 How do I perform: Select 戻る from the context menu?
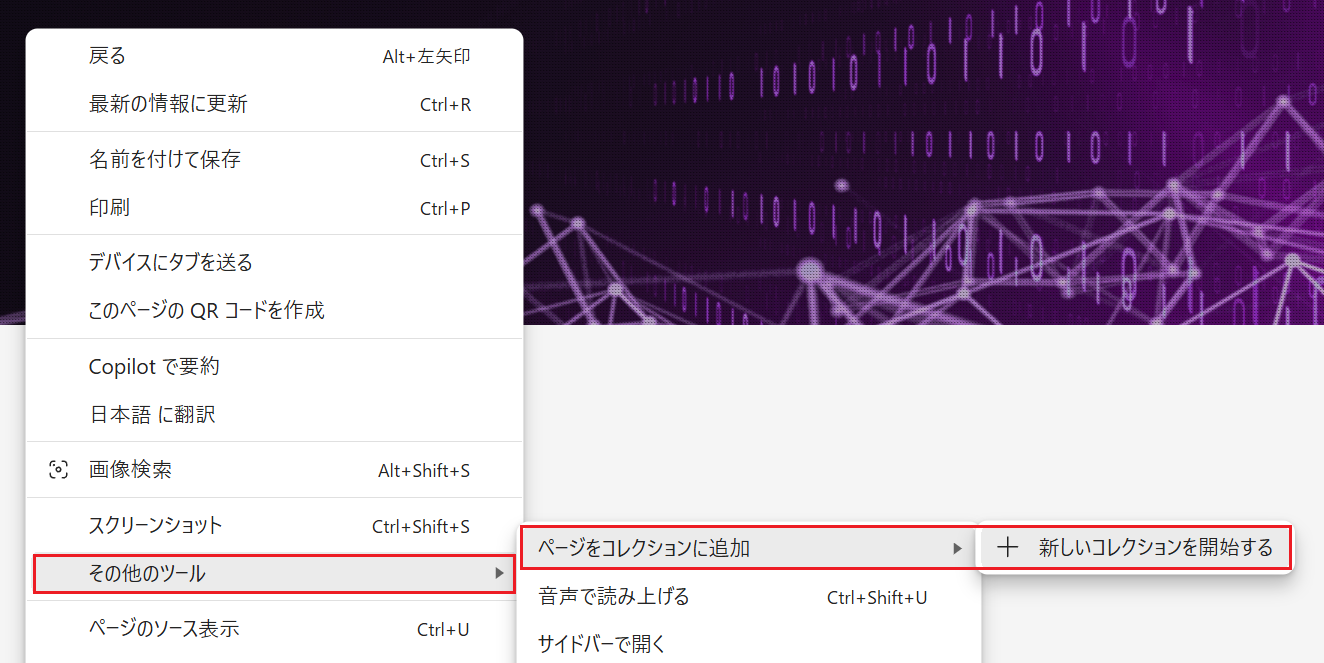click(x=108, y=56)
